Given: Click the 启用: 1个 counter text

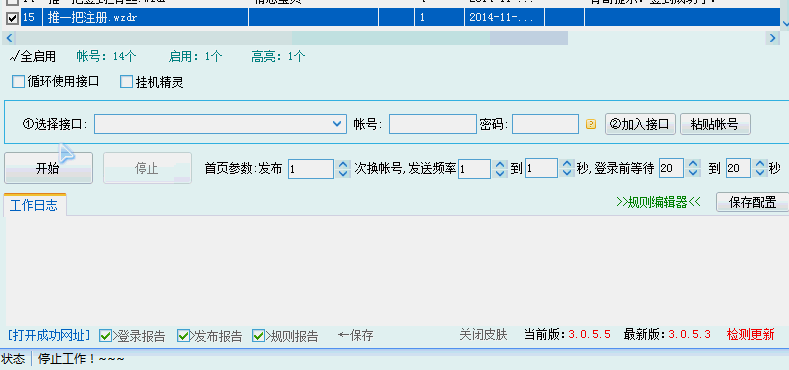Looking at the screenshot, I should point(195,56).
